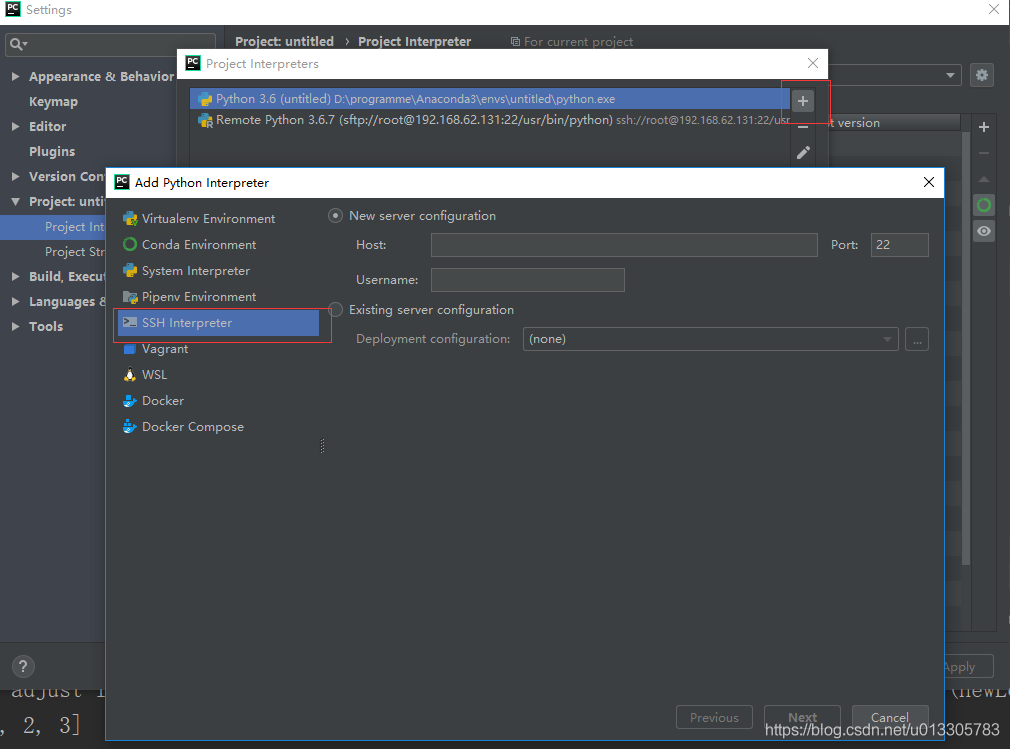The height and width of the screenshot is (749, 1010).
Task: Browse deployment configurations with ellipsis button
Action: tap(917, 339)
